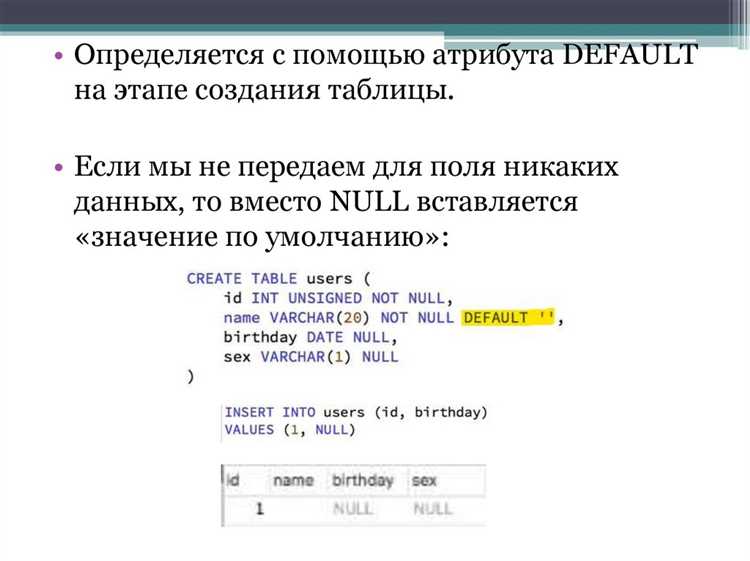Click the sex VARCHAR(1) NULL line
Image resolution: width=750 pixels, height=561 pixels.
310,356
